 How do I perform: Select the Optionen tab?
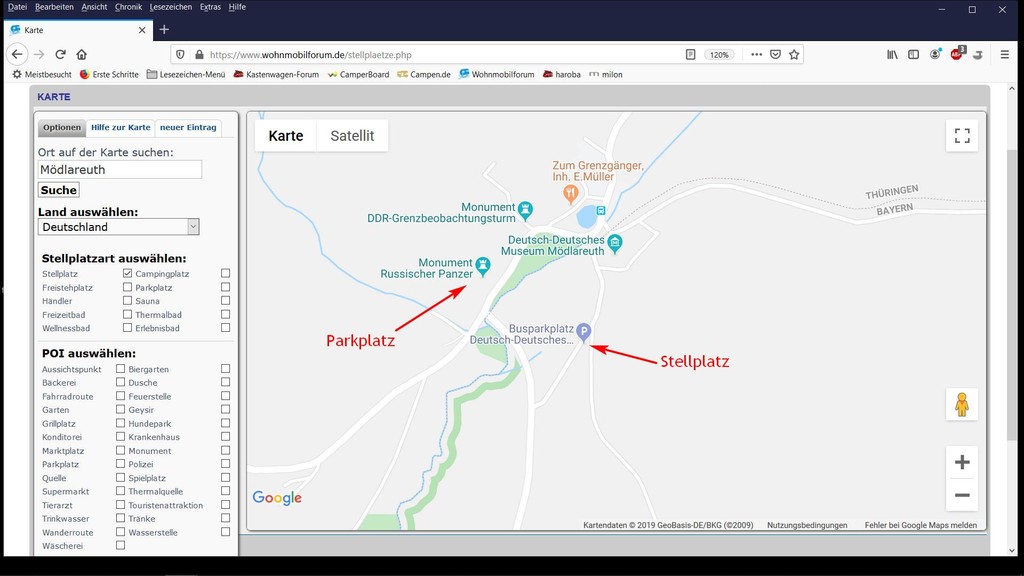tap(62, 127)
